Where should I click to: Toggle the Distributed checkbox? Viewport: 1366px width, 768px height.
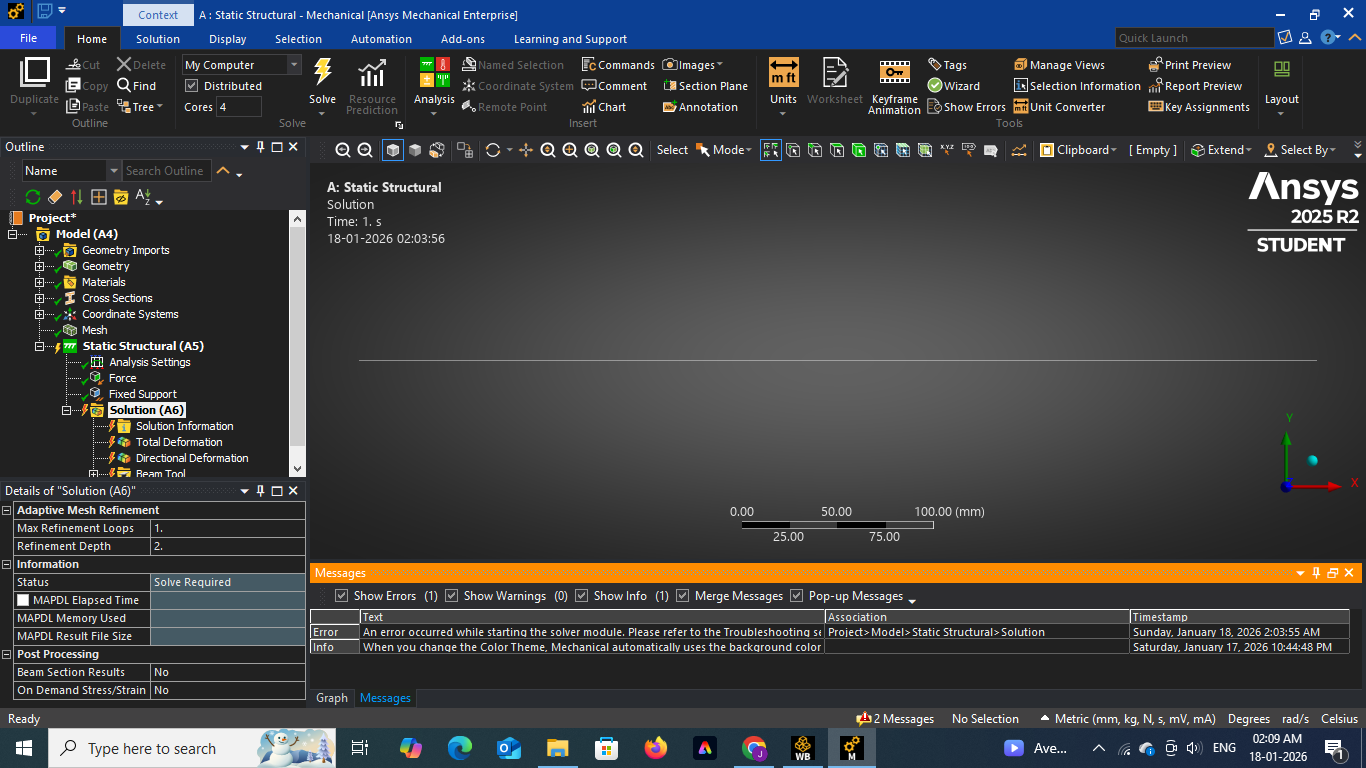tap(192, 86)
